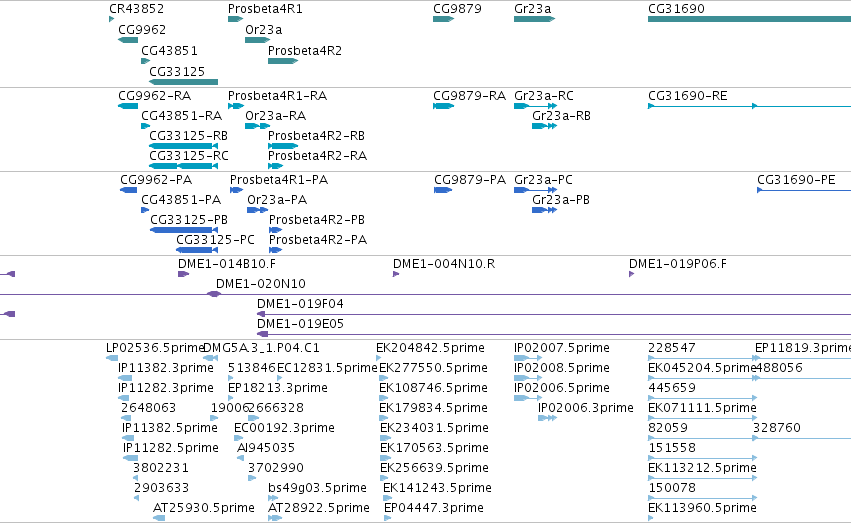Viewport: 851px width, 523px height.
Task: Click protein Or23a-PA
Action: (x=277, y=200)
